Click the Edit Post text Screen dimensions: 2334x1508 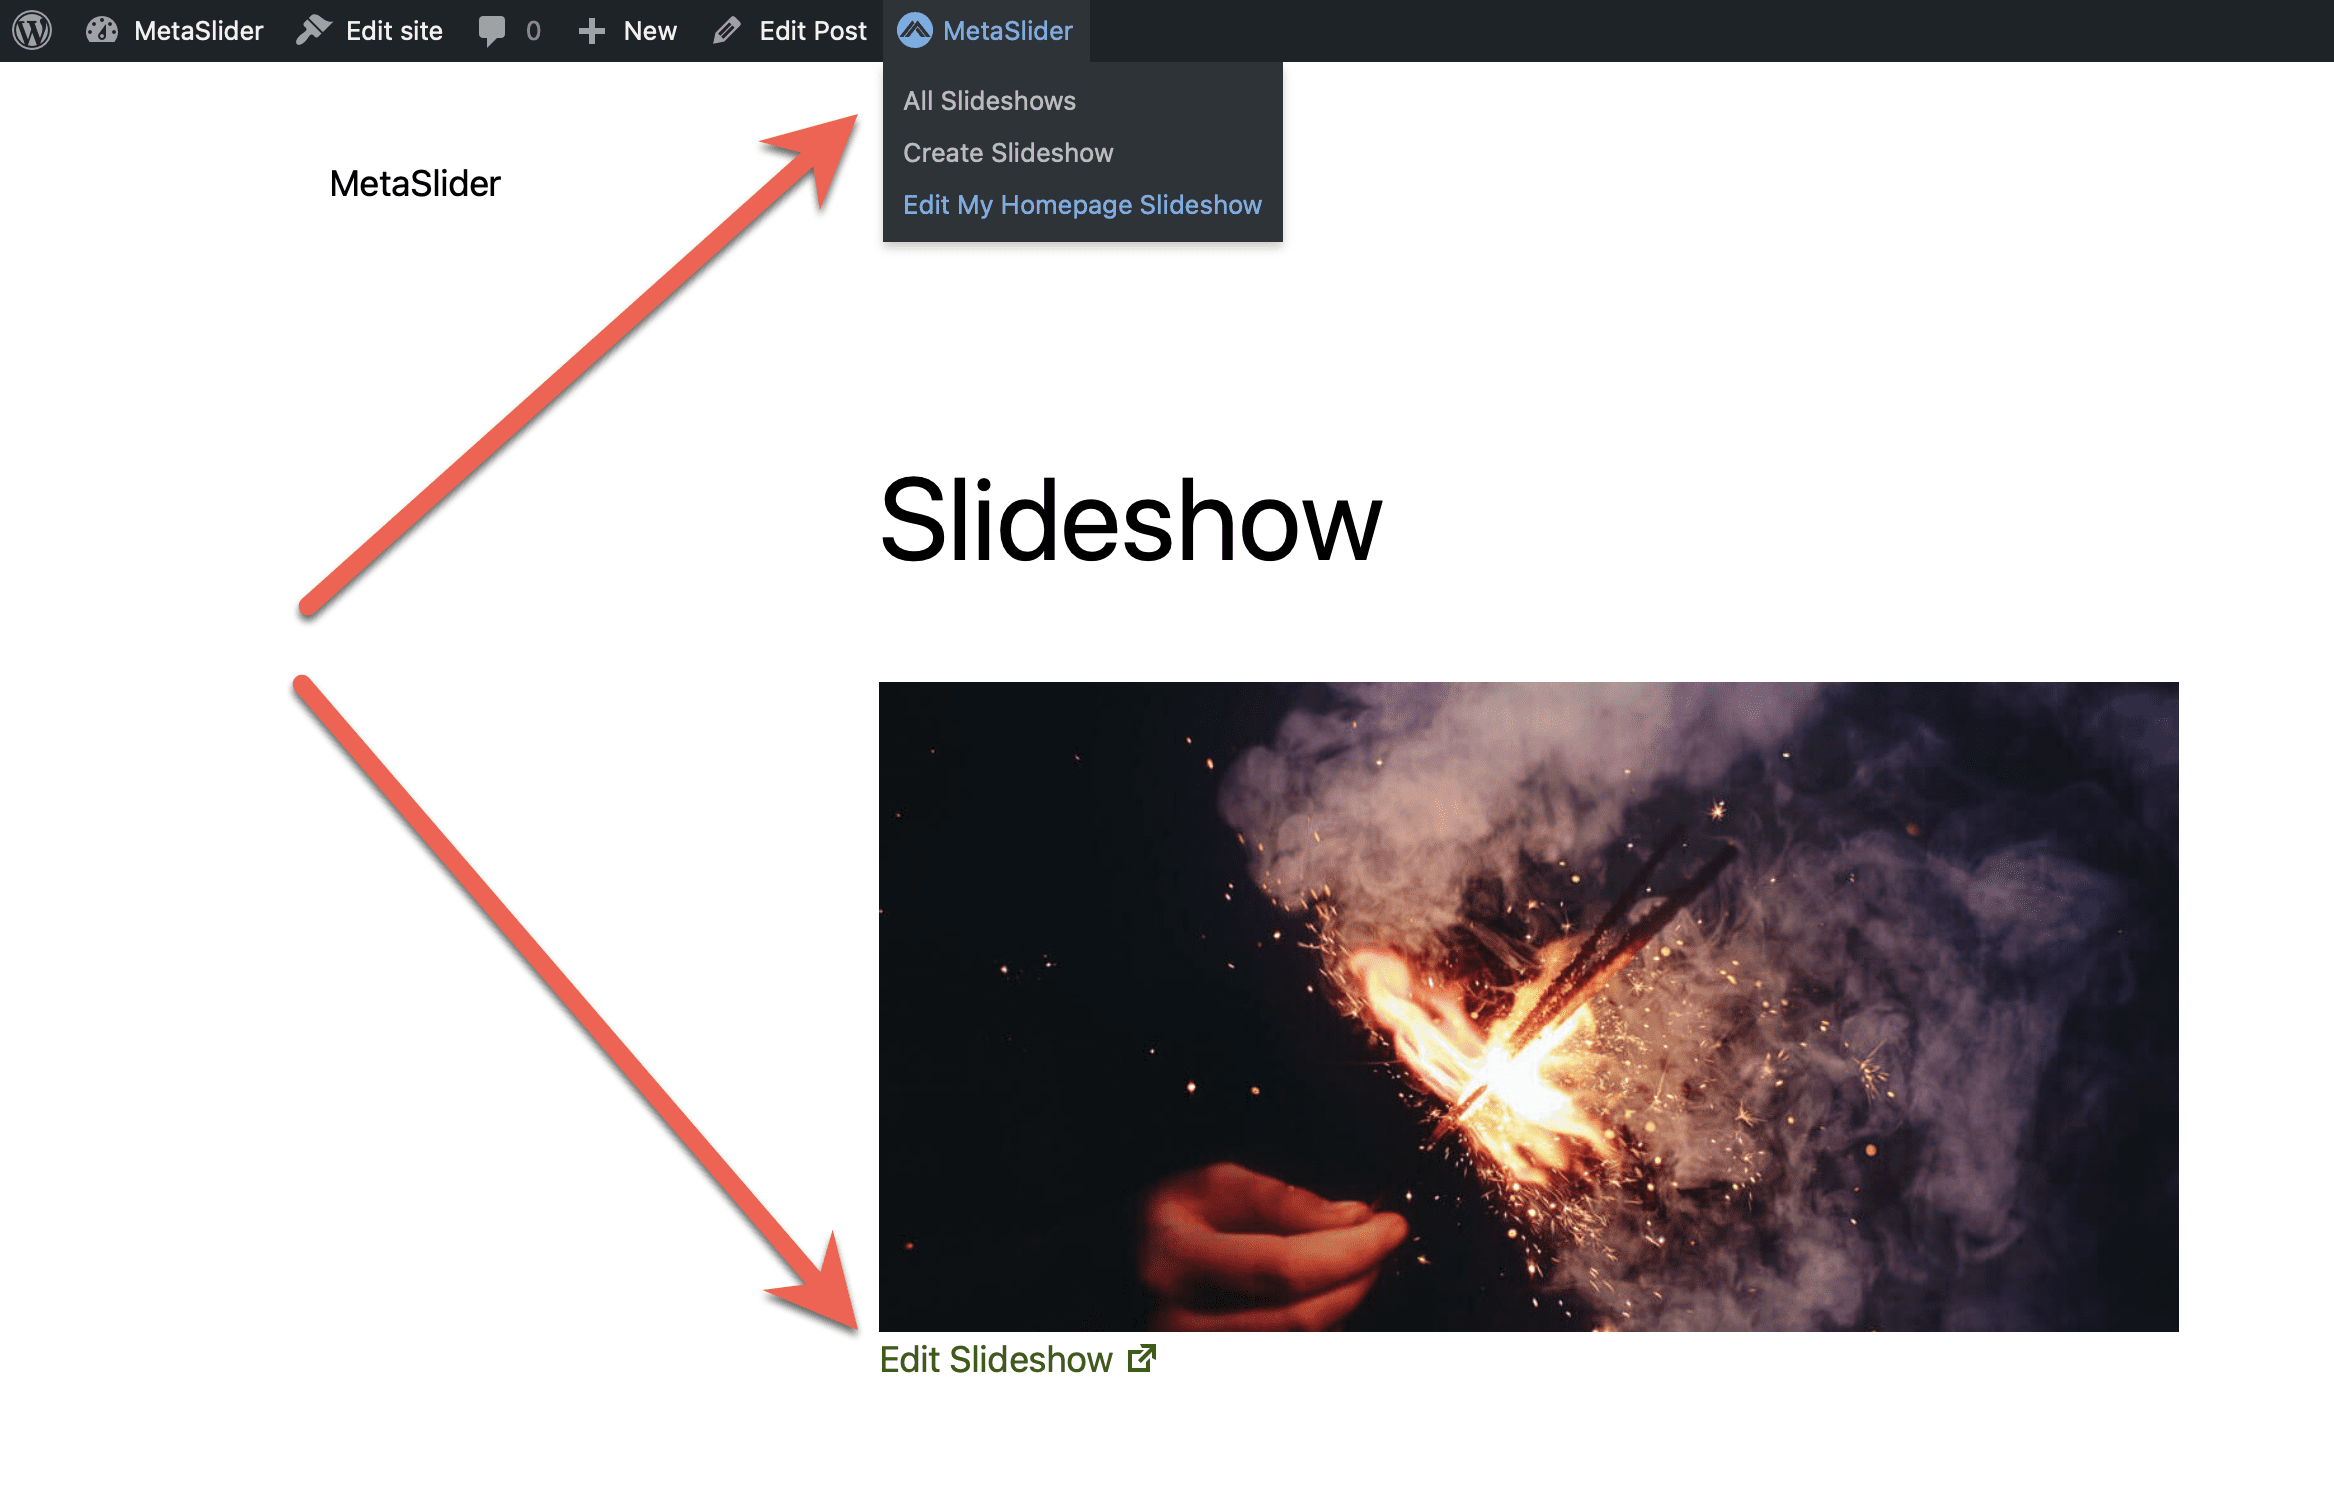(x=812, y=31)
